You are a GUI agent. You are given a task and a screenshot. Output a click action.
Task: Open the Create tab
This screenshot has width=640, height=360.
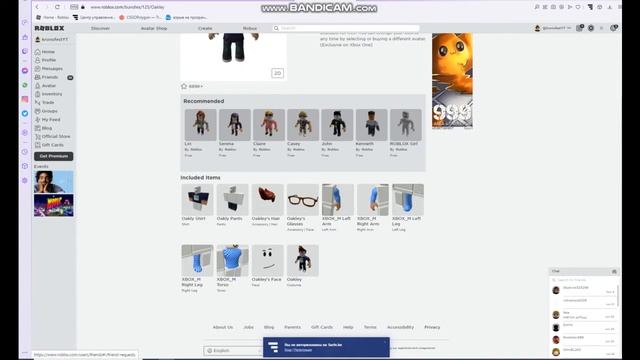pos(205,28)
